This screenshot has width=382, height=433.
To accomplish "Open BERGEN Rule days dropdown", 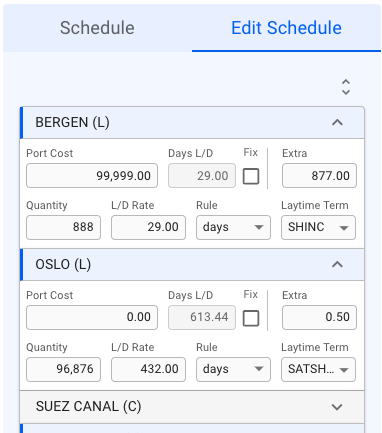I will tap(233, 227).
